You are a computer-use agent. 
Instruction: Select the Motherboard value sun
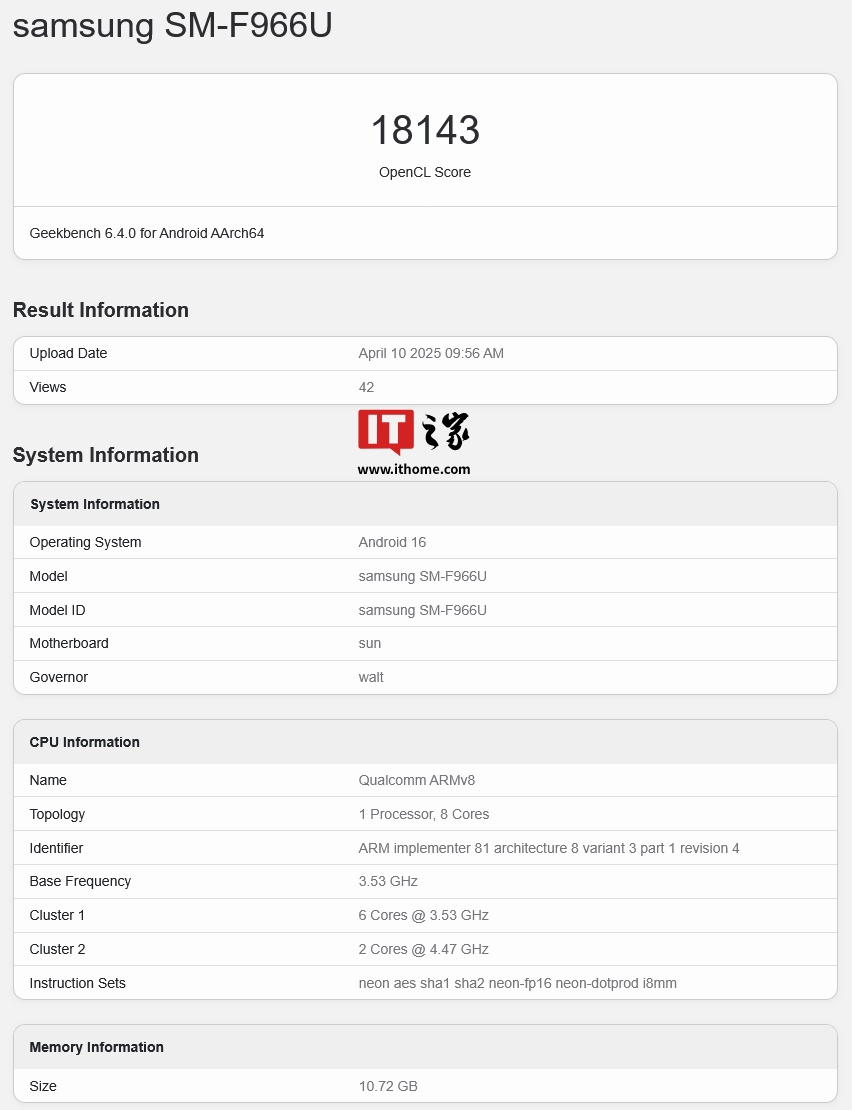[370, 643]
